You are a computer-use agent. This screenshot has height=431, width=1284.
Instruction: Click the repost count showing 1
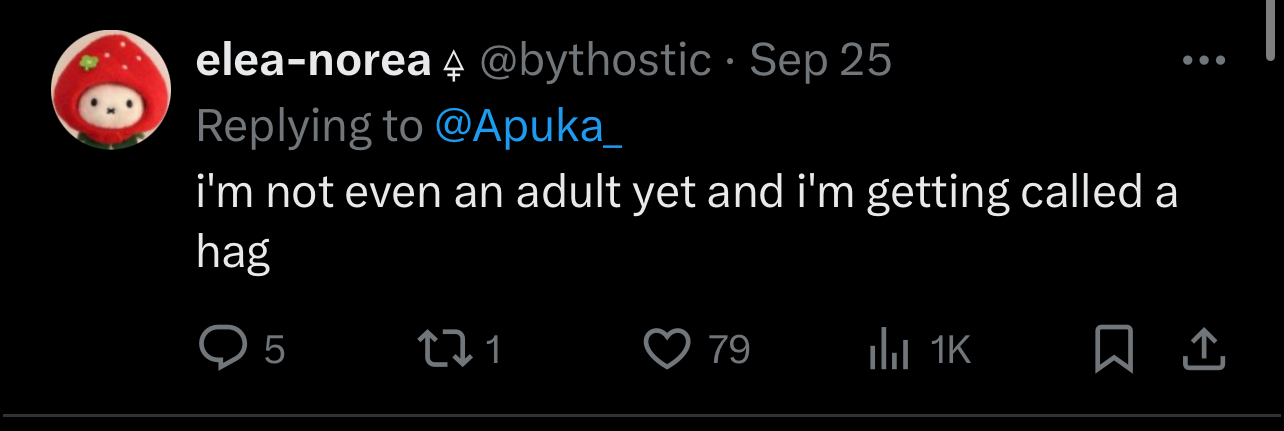[x=491, y=350]
